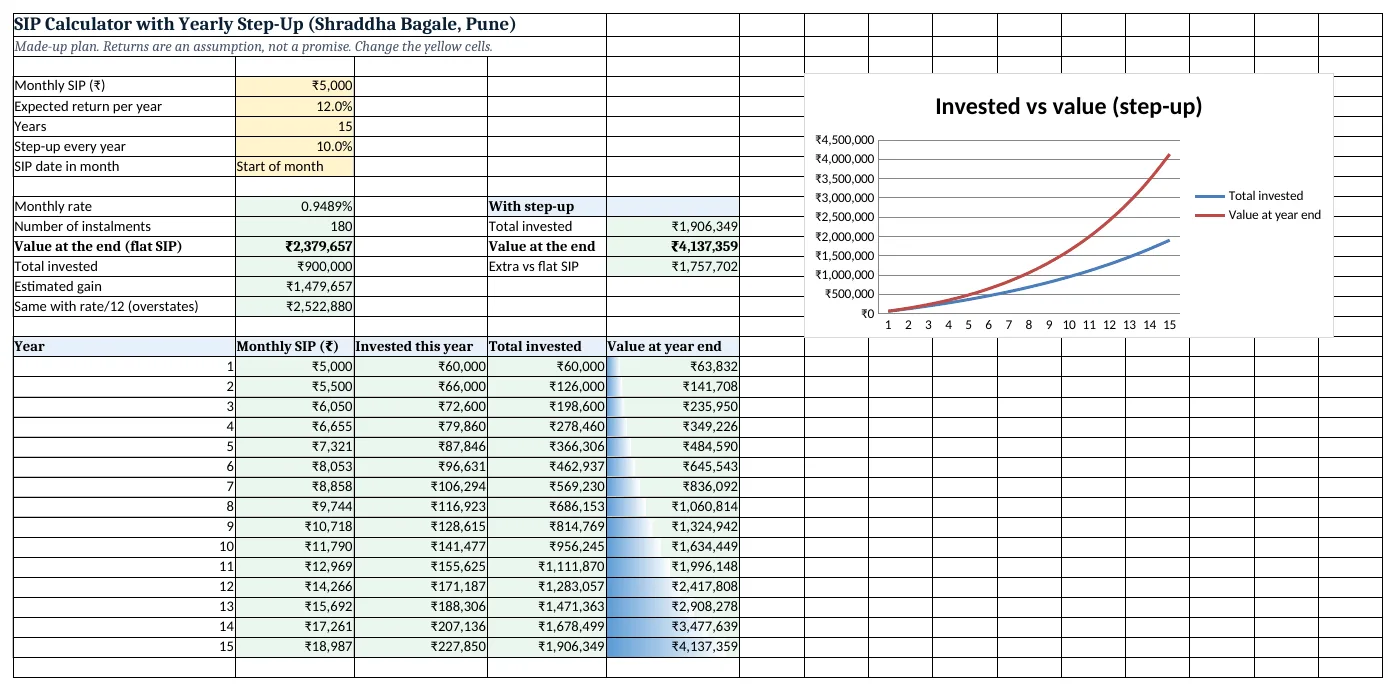Select year 13 total invested ₹1,471,363
The height and width of the screenshot is (690, 1395).
click(x=546, y=607)
